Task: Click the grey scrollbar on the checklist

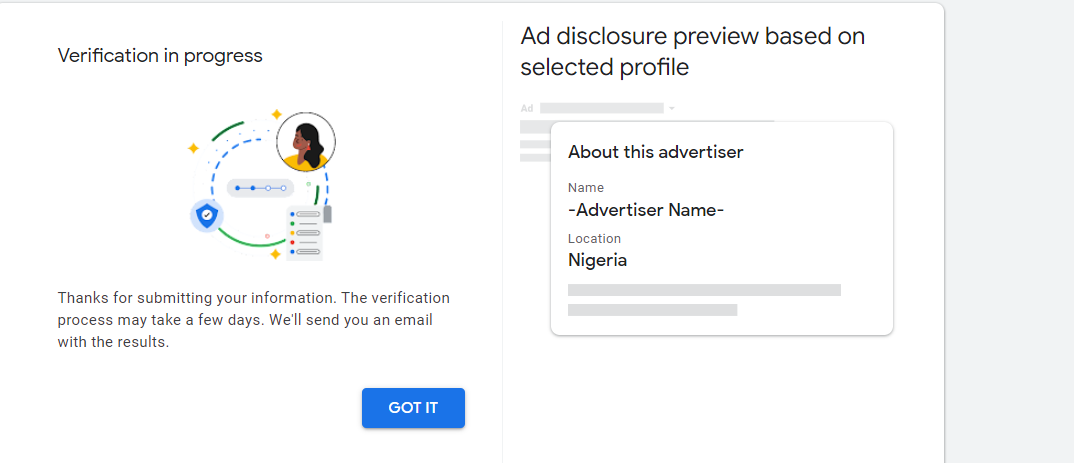Action: pyautogui.click(x=327, y=214)
